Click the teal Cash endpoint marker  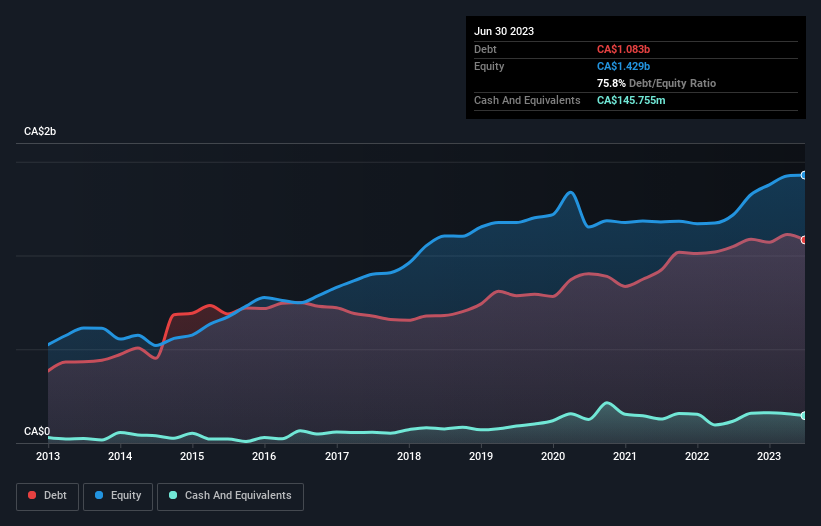pos(804,416)
